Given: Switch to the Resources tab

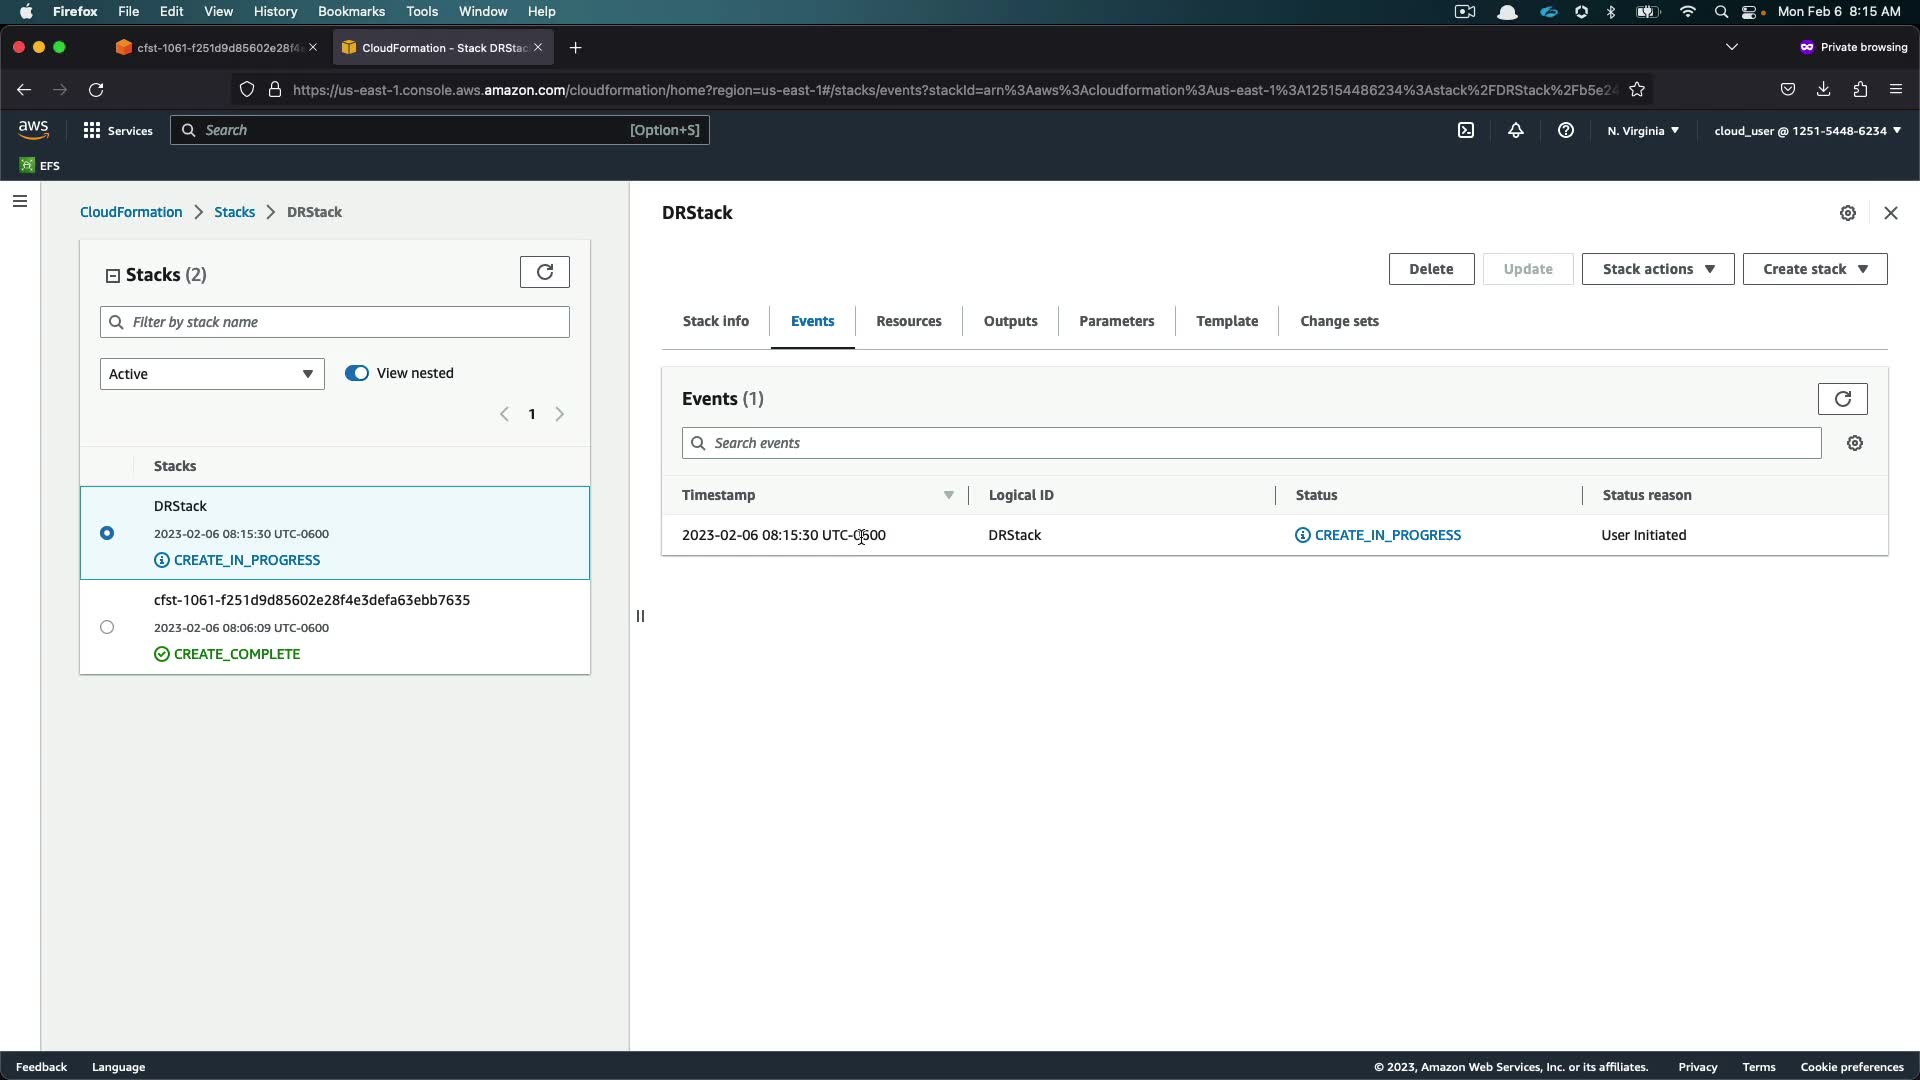Looking at the screenshot, I should point(908,321).
